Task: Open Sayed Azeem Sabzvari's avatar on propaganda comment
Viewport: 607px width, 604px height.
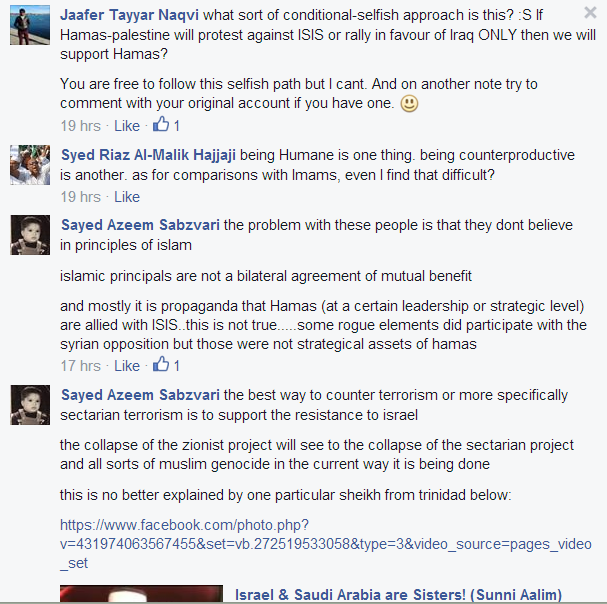Action: pos(30,235)
